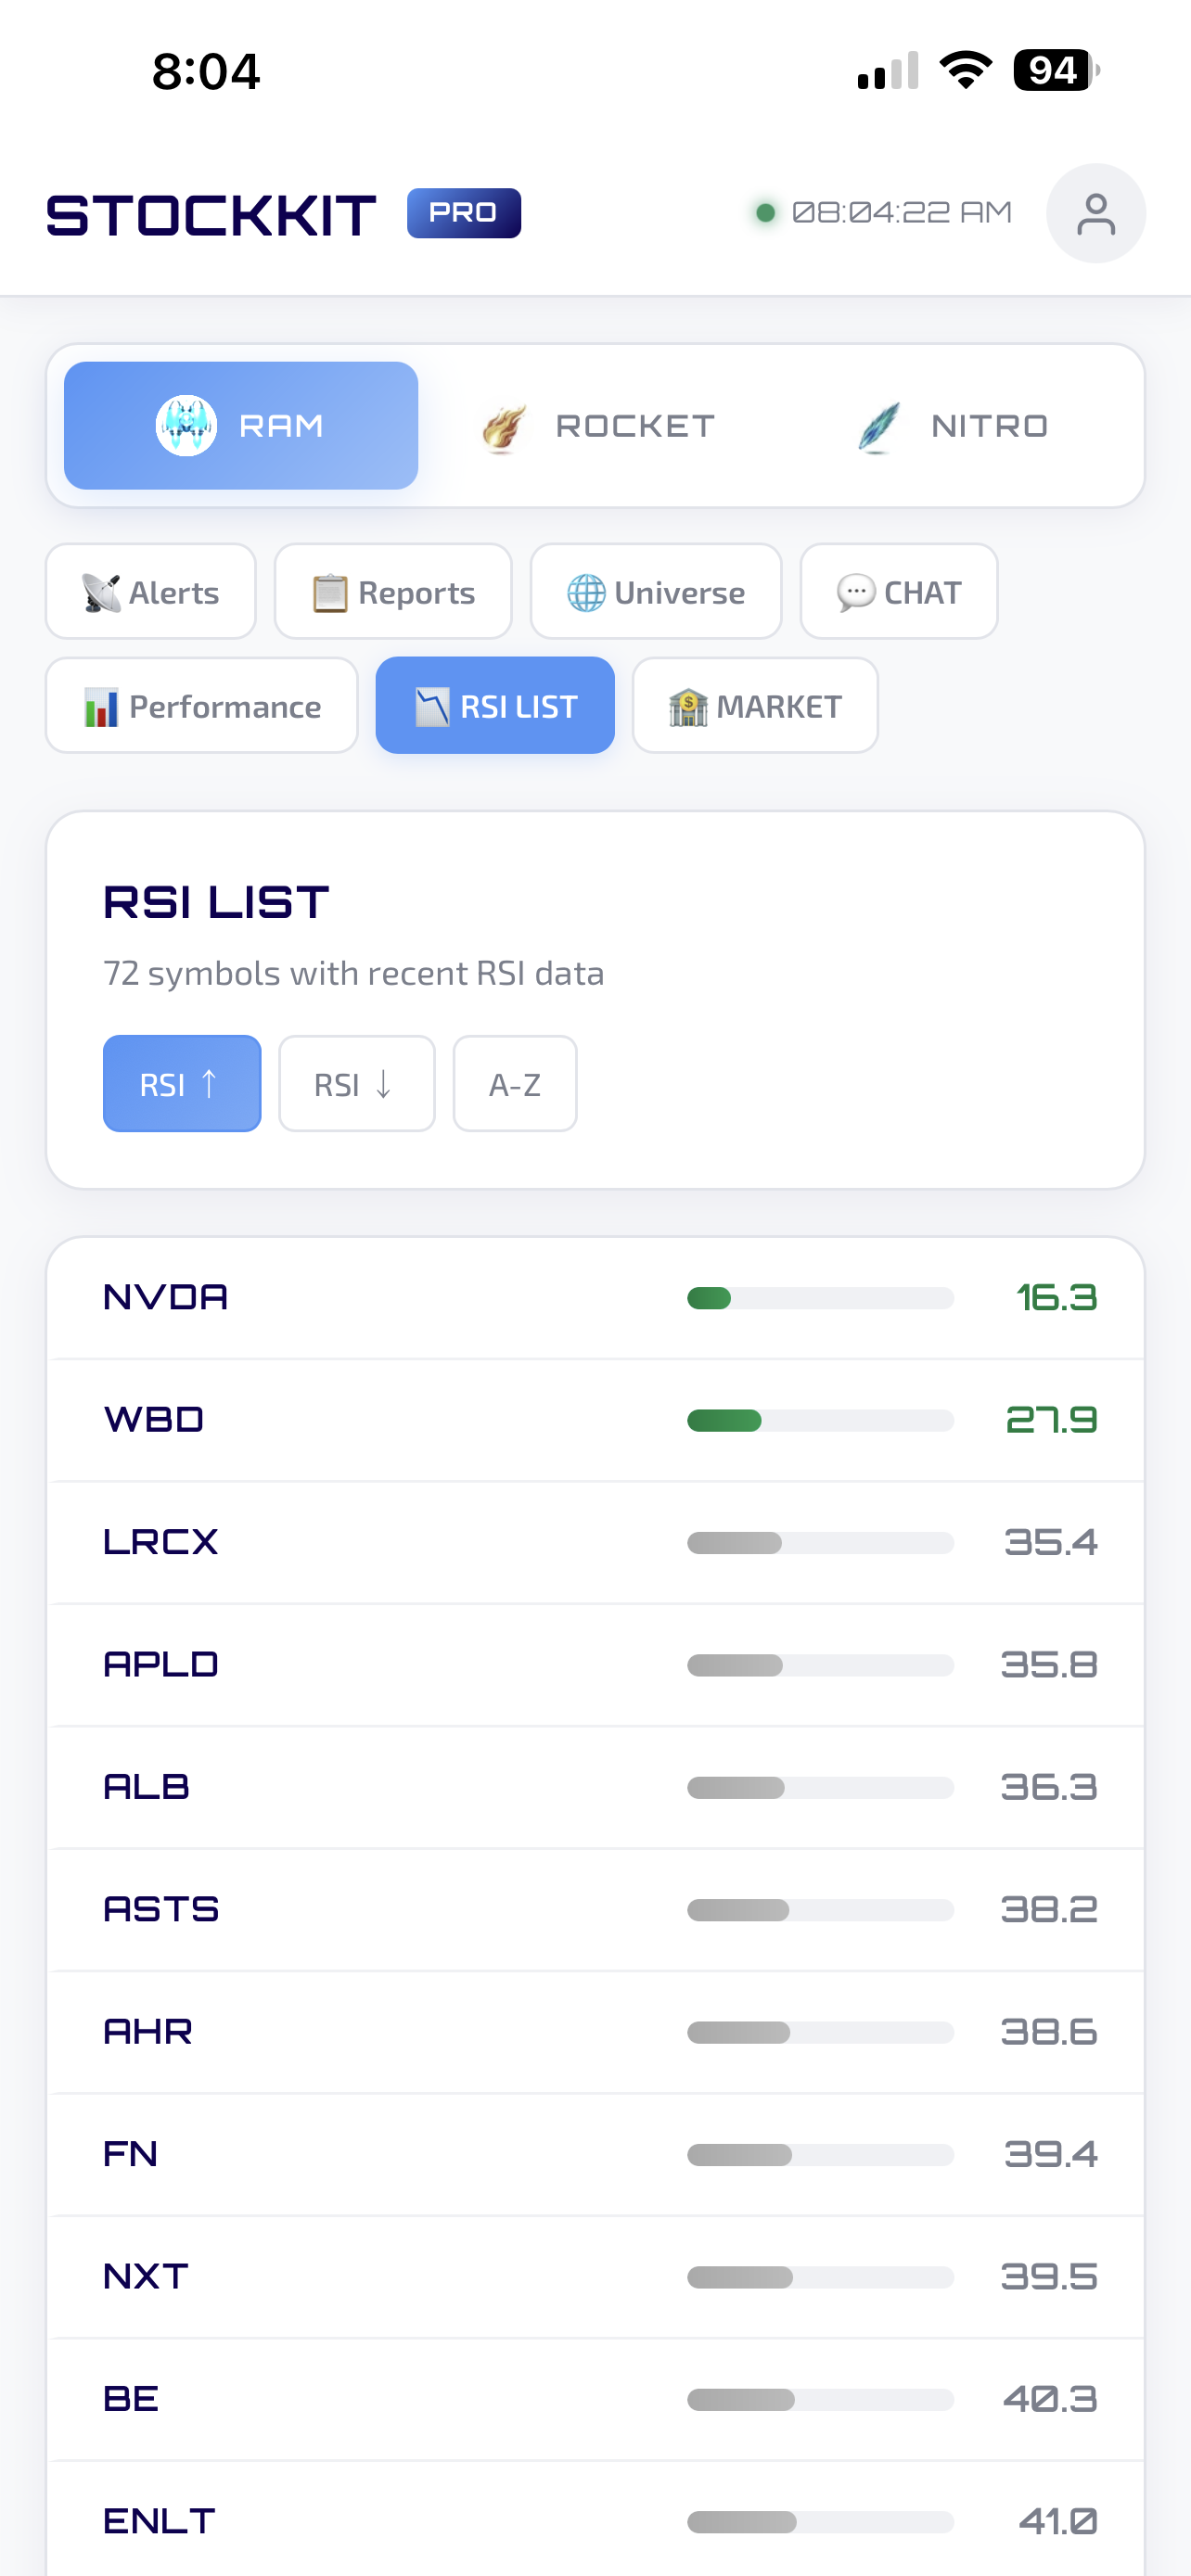The height and width of the screenshot is (2576, 1191).
Task: Select the PRO badge next to STOCKKIT
Action: pyautogui.click(x=463, y=213)
